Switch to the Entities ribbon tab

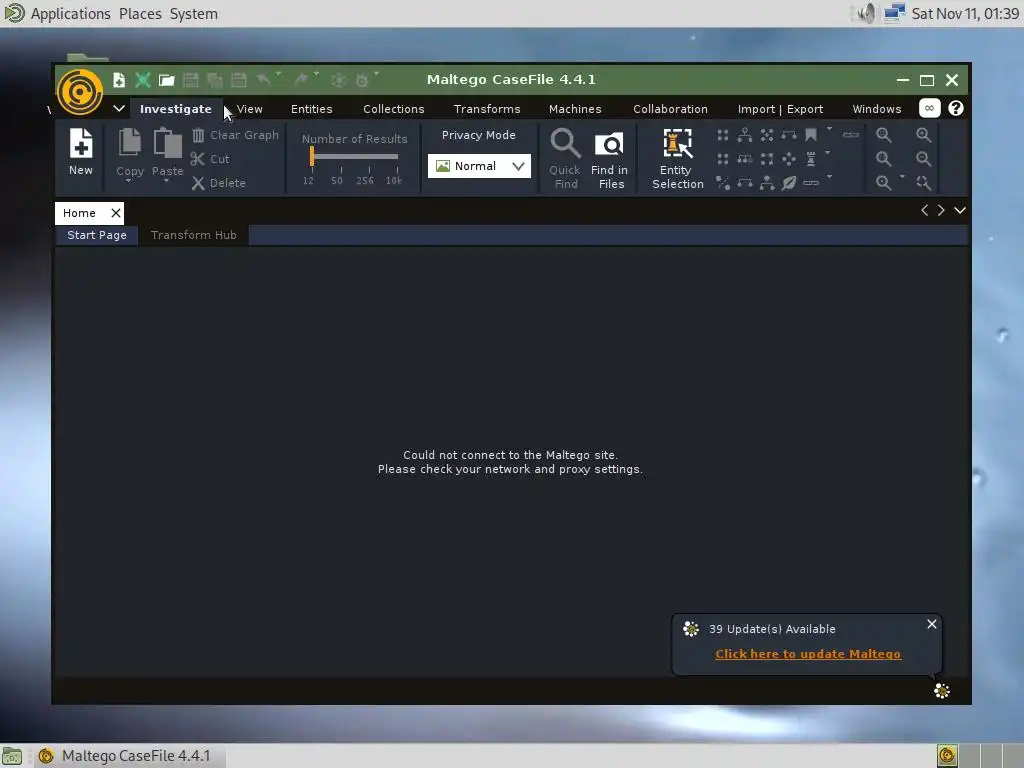click(312, 109)
